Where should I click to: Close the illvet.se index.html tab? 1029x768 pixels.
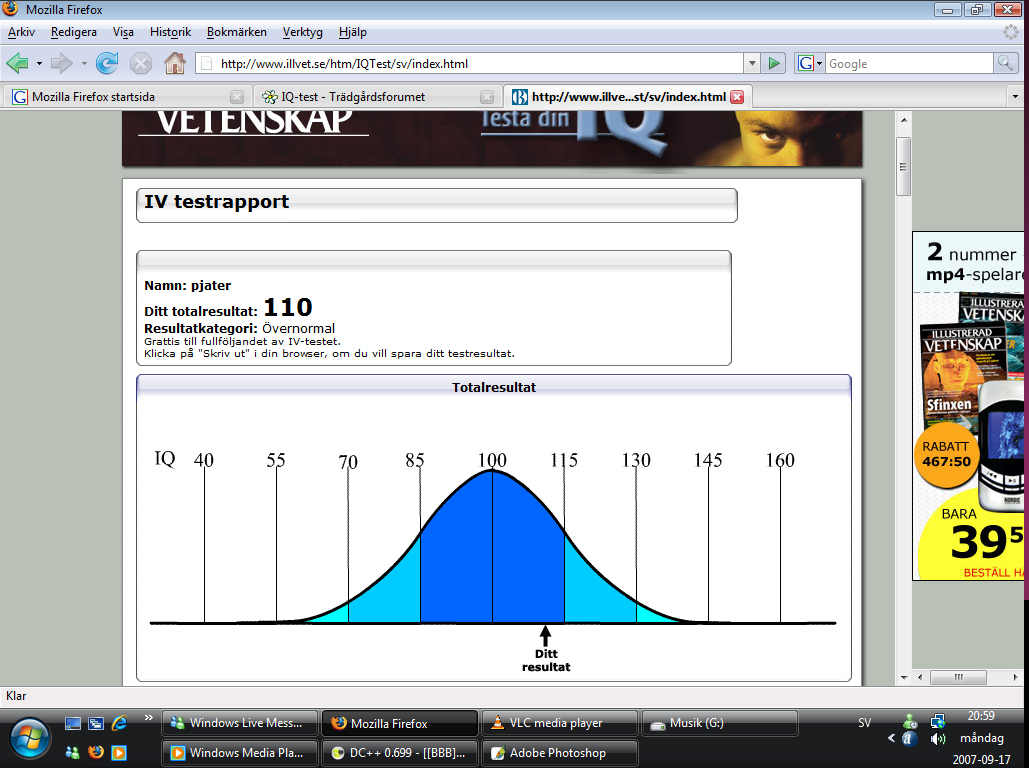(x=737, y=97)
